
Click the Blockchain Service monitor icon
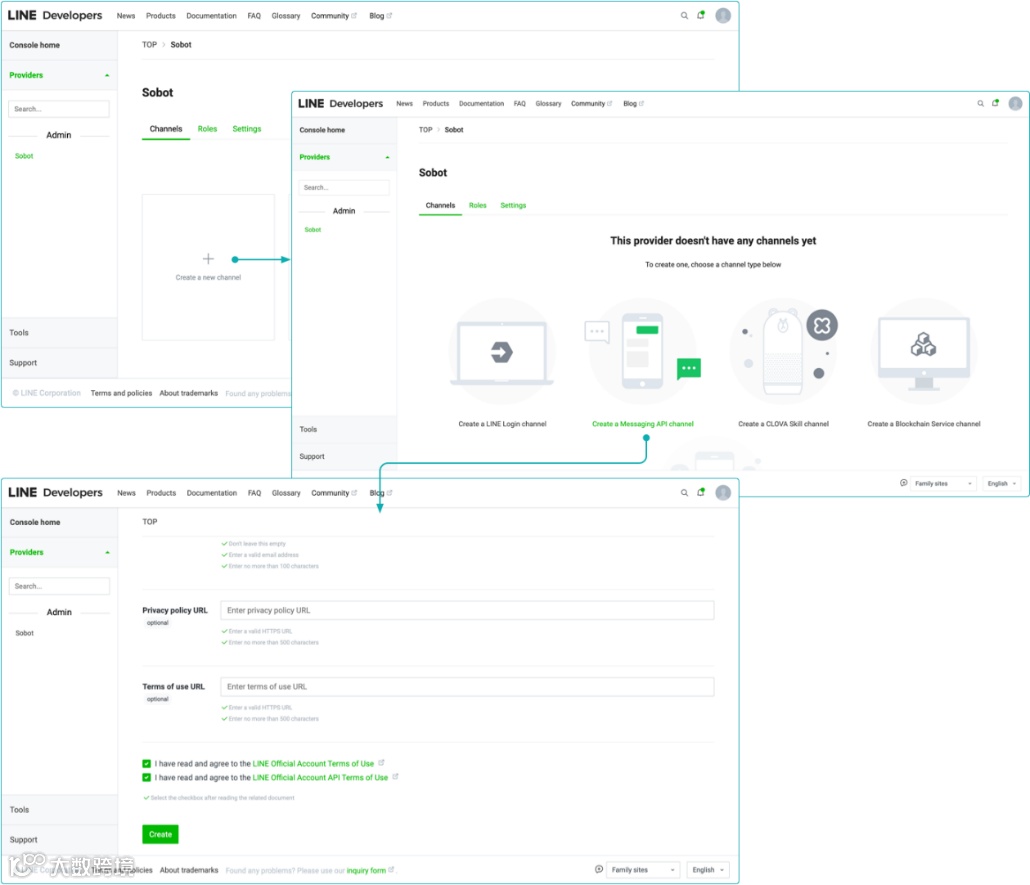924,353
